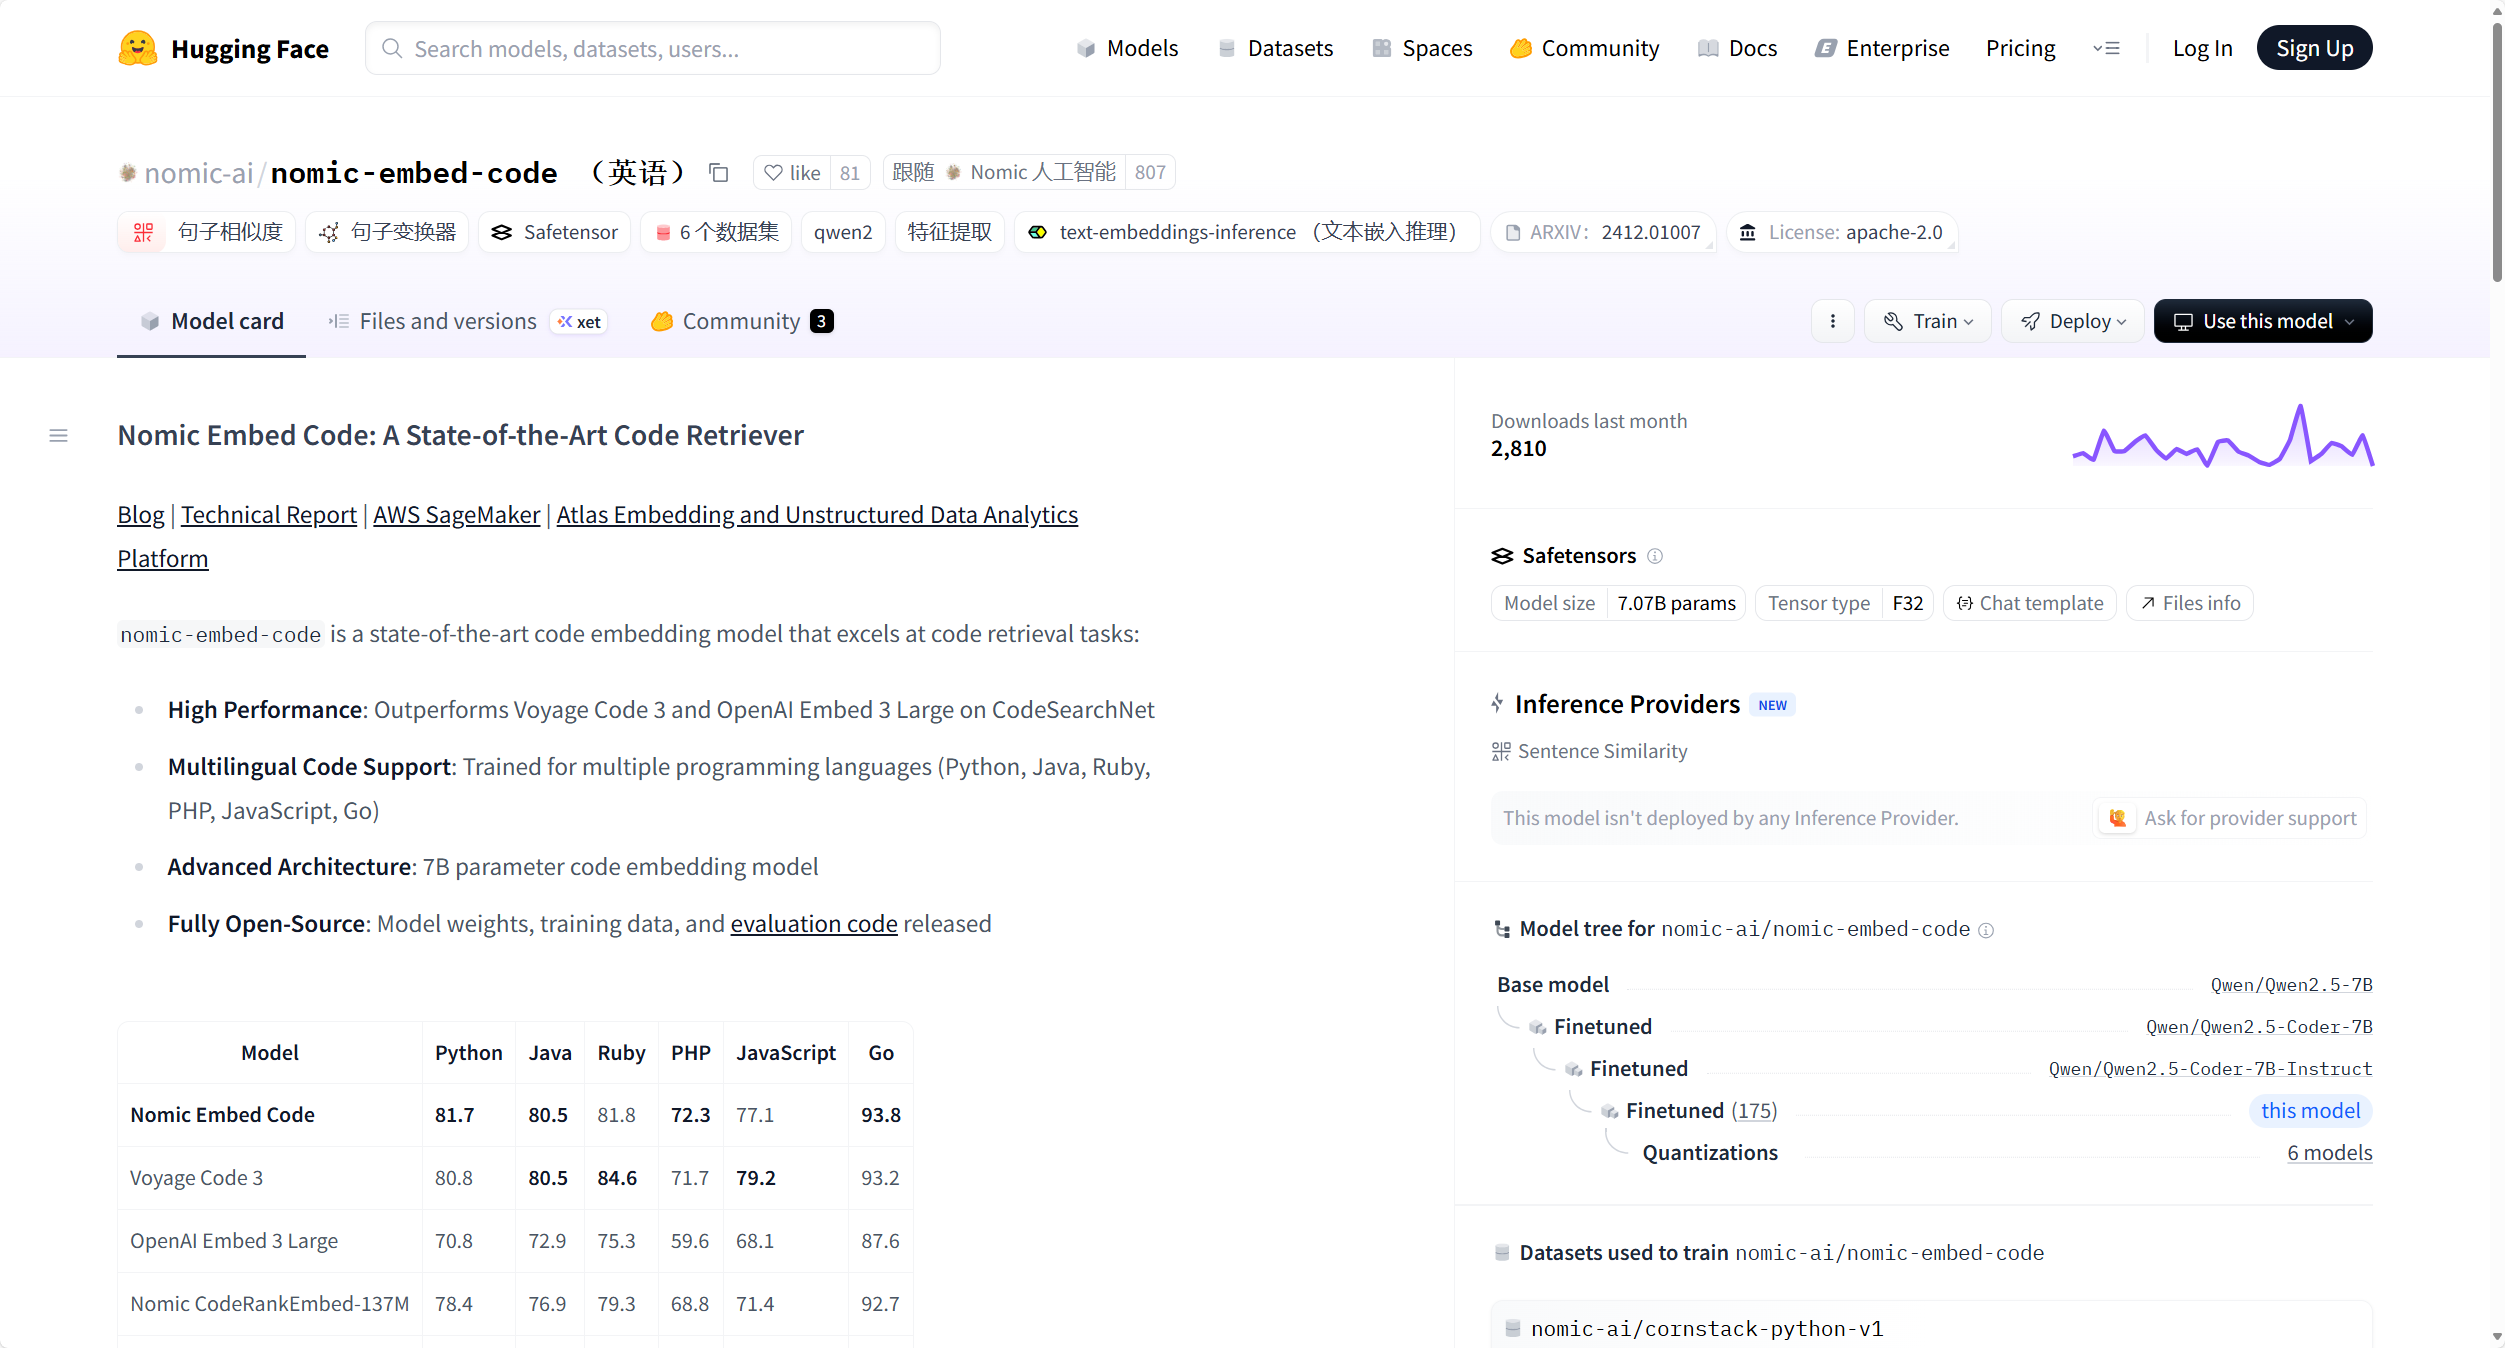The image size is (2505, 1348).
Task: Open the three-dot more options menu
Action: (x=1833, y=321)
